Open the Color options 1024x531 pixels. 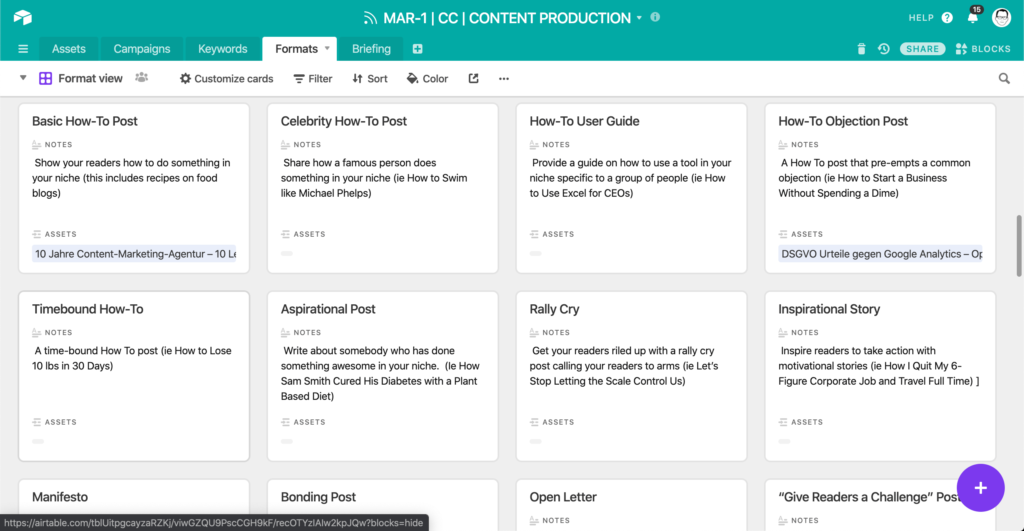click(427, 78)
